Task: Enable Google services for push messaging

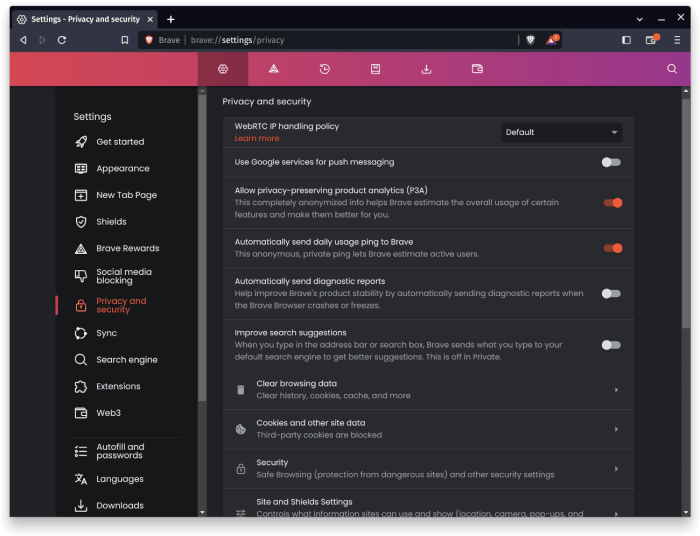Action: pyautogui.click(x=611, y=162)
